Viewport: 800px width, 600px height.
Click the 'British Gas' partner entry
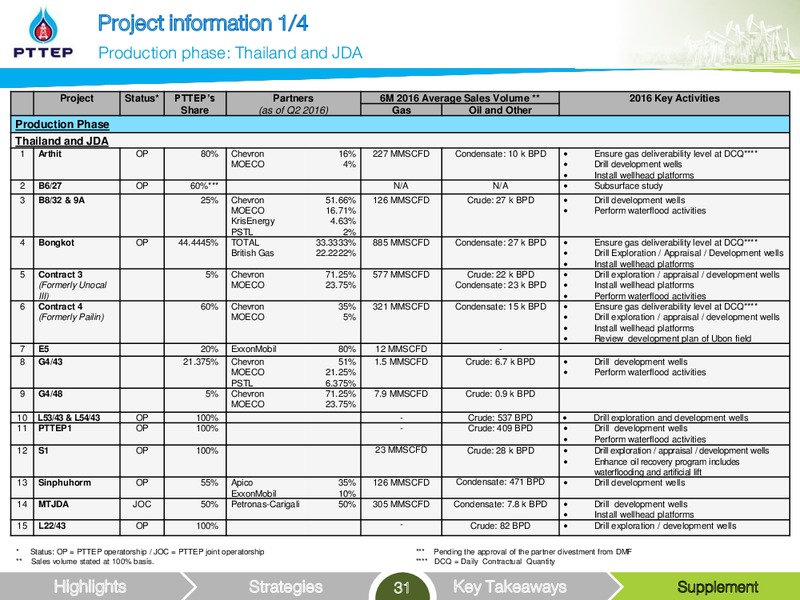(x=253, y=253)
